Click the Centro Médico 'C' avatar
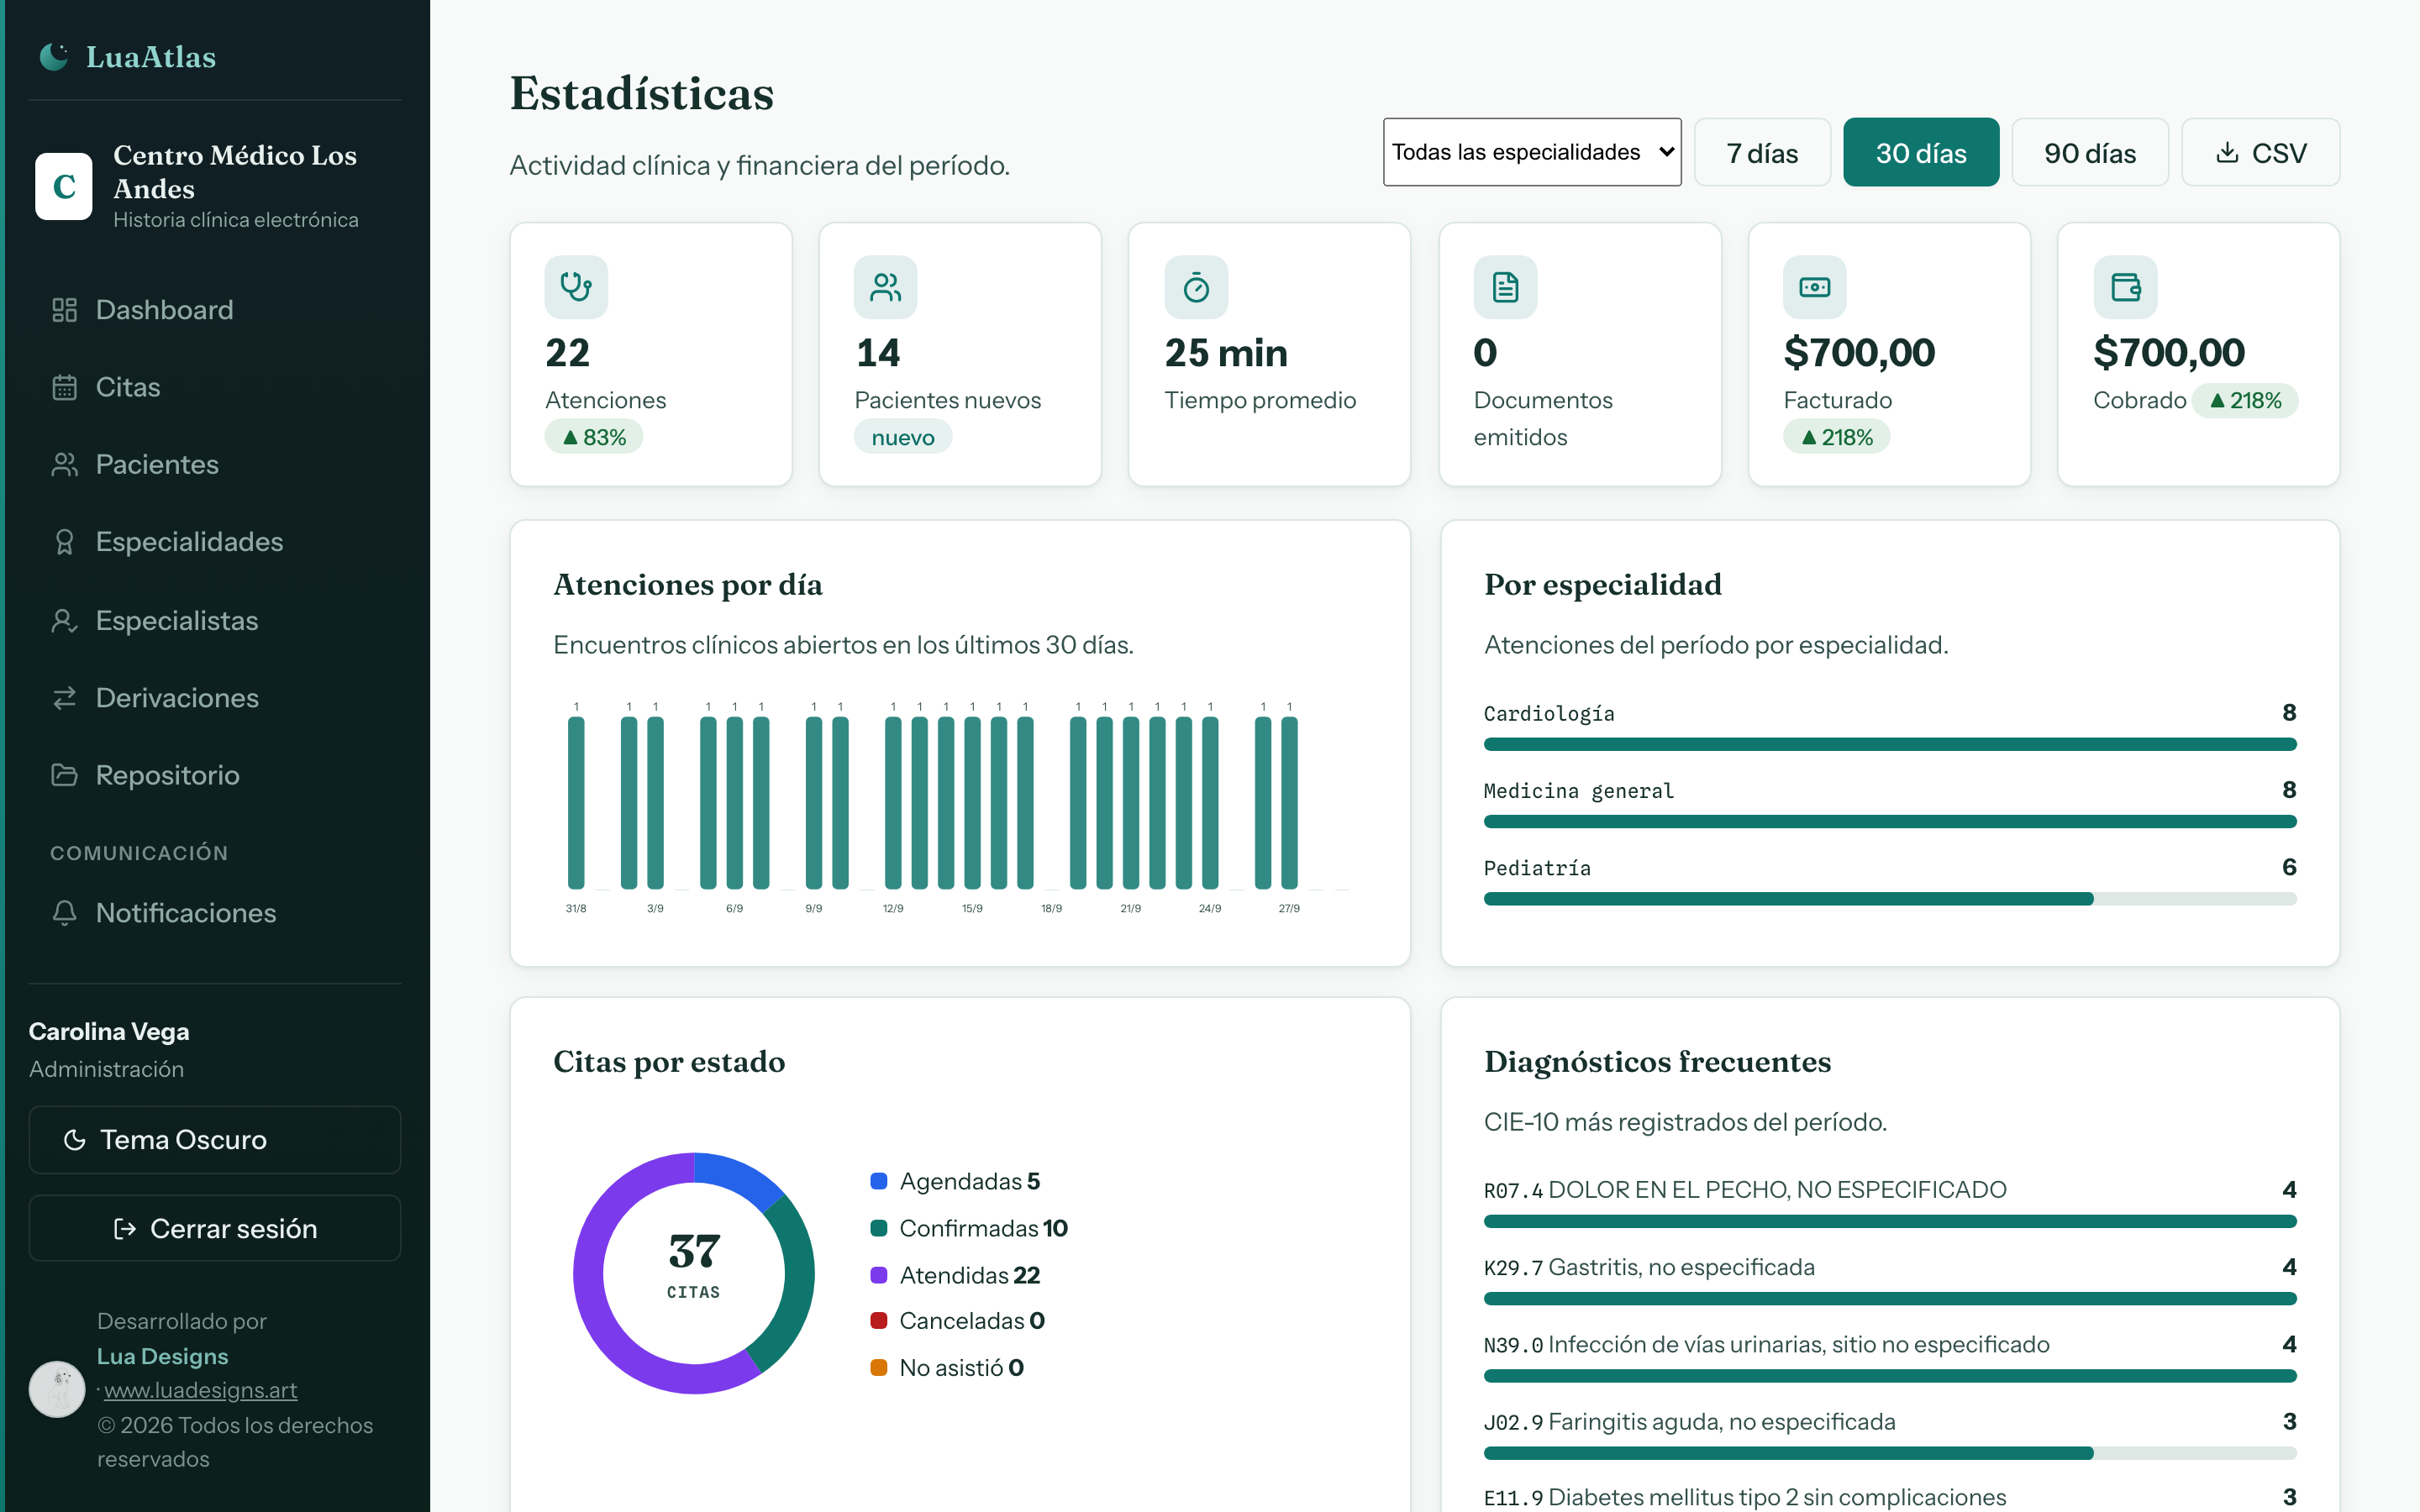The image size is (2420, 1512). [64, 186]
